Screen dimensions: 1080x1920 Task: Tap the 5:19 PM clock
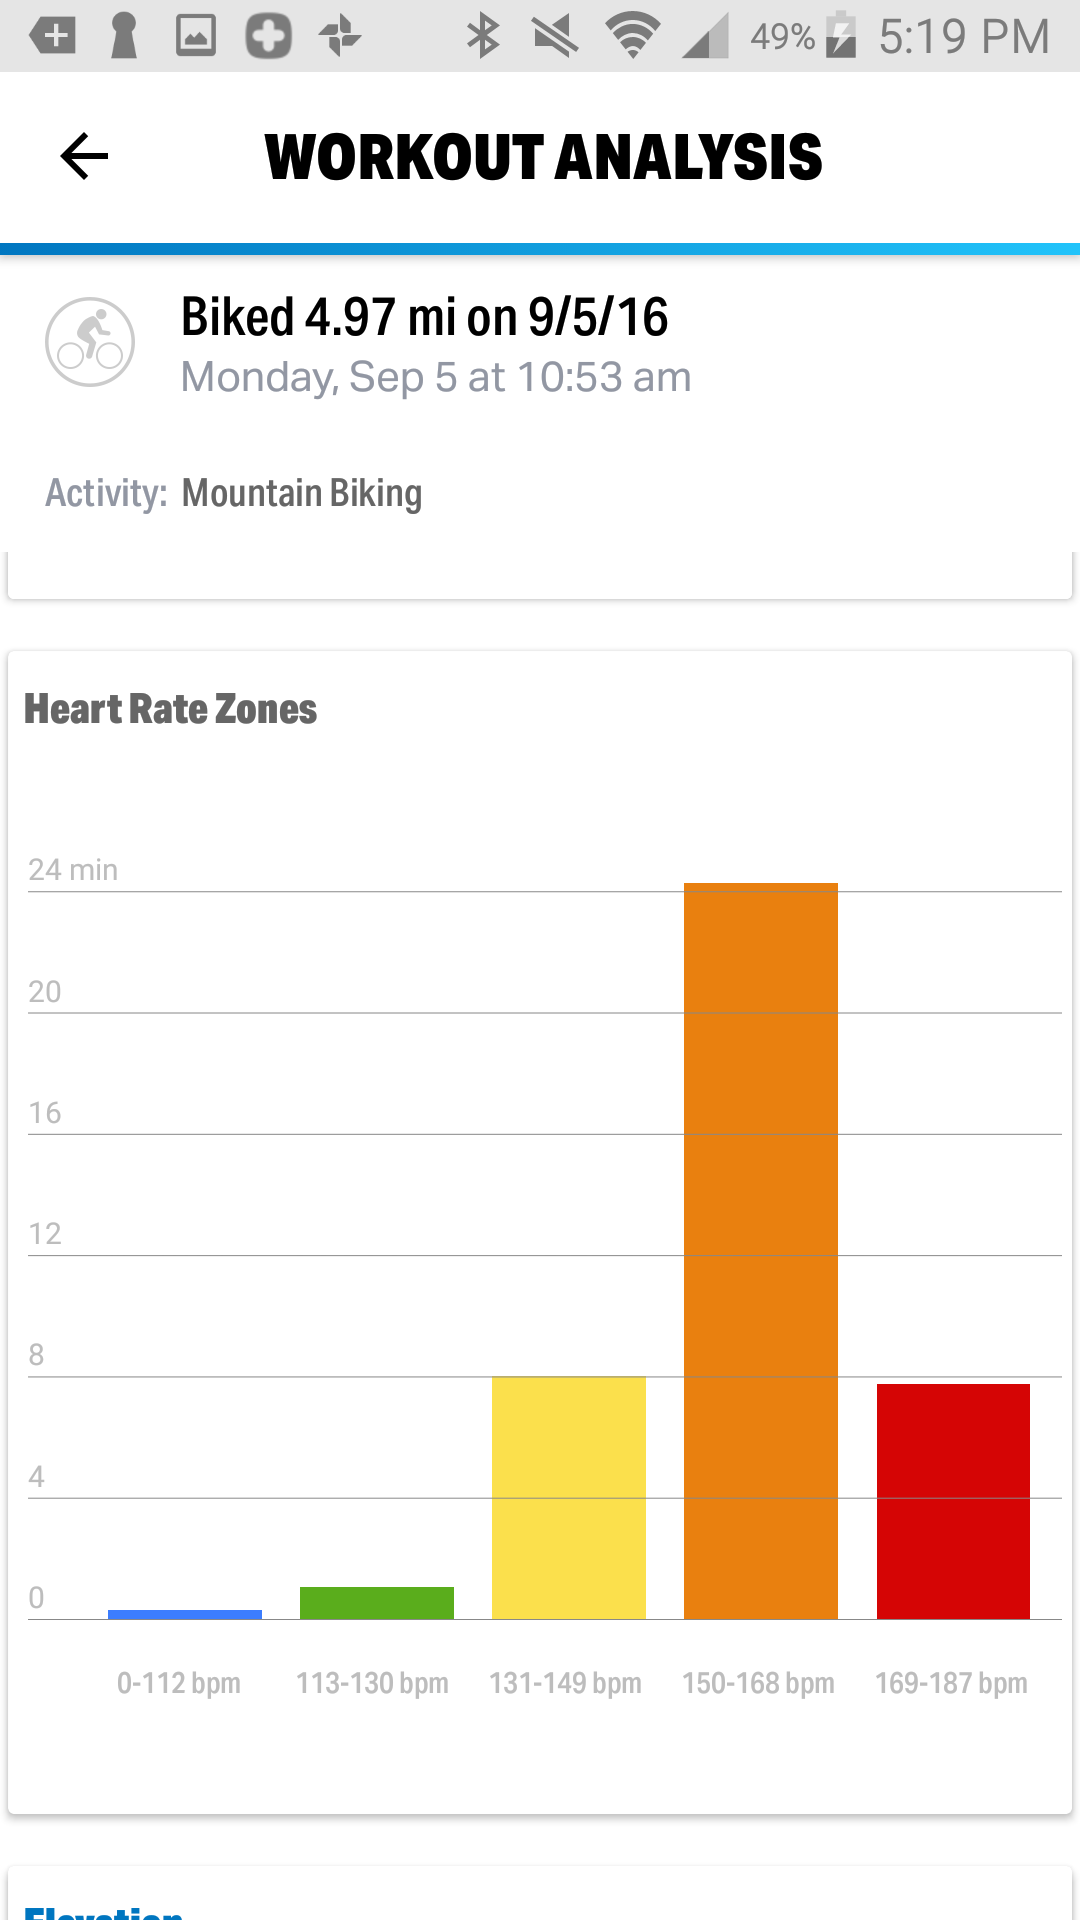(964, 36)
